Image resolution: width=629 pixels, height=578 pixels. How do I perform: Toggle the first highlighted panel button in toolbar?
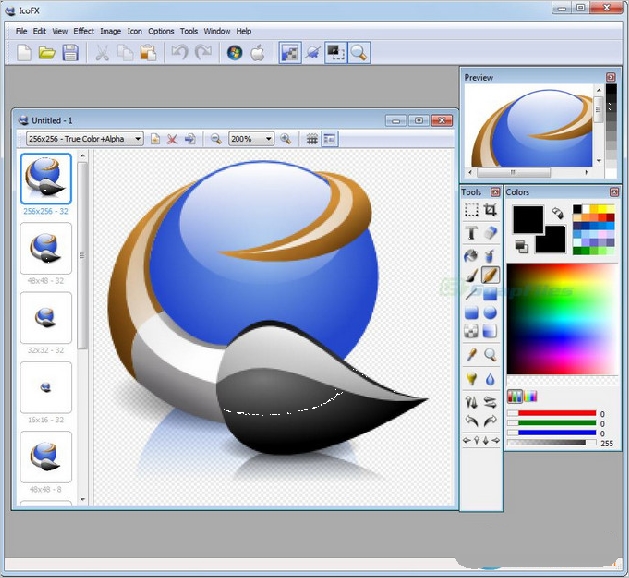tap(290, 53)
